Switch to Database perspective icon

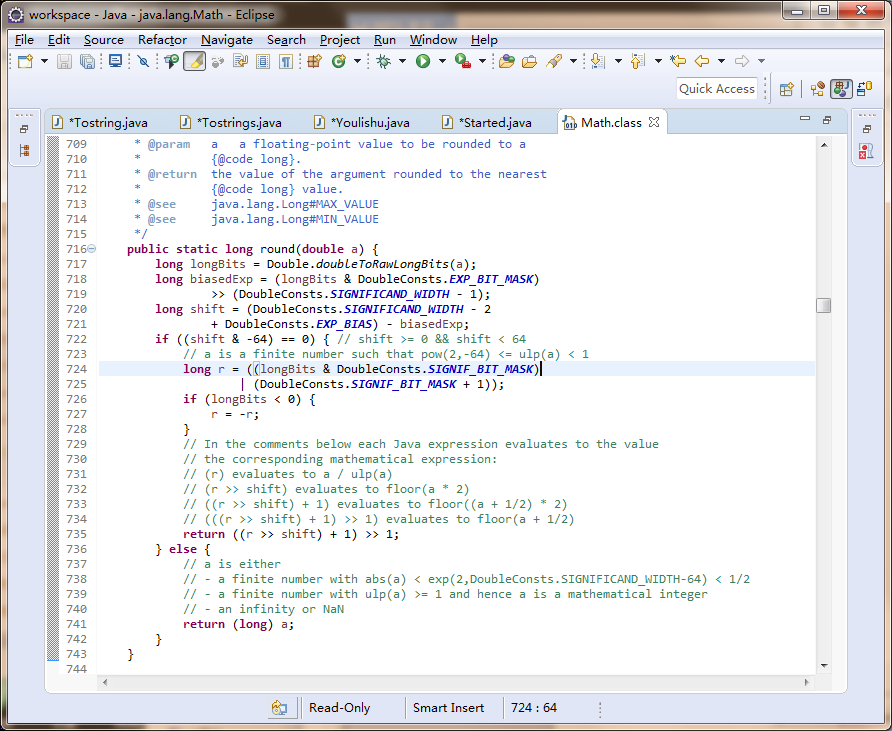point(865,89)
